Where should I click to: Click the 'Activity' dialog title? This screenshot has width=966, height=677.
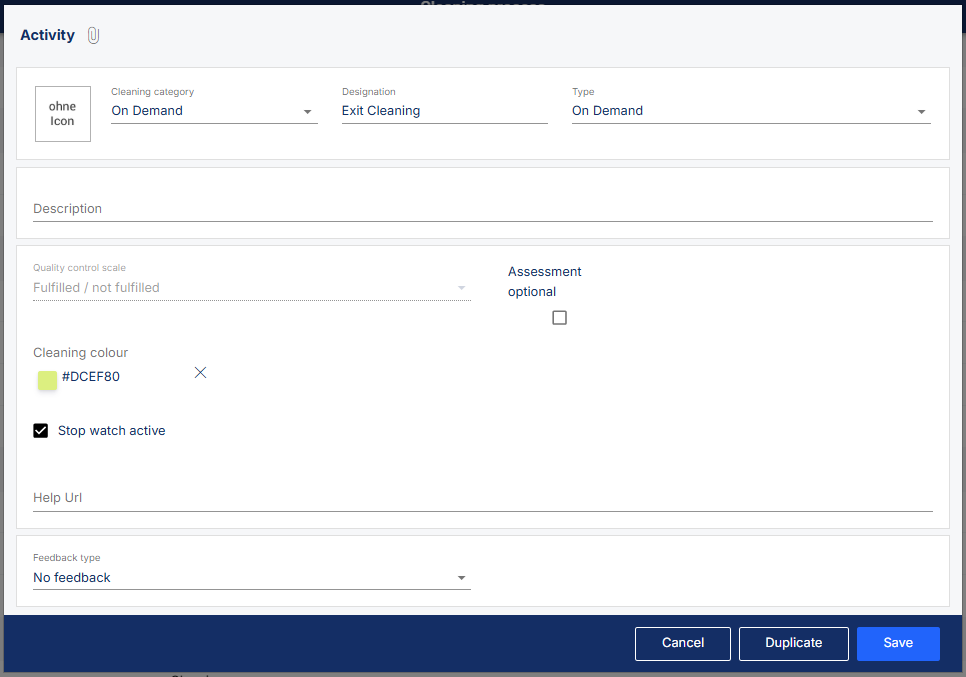(47, 35)
